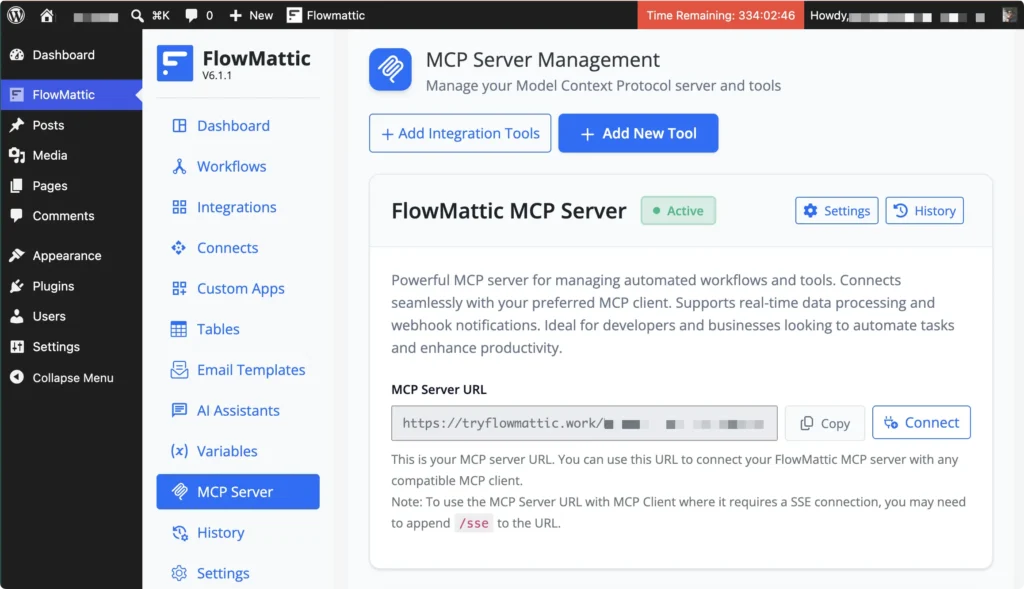
Task: Click the Plugins plug icon
Action: 17,286
